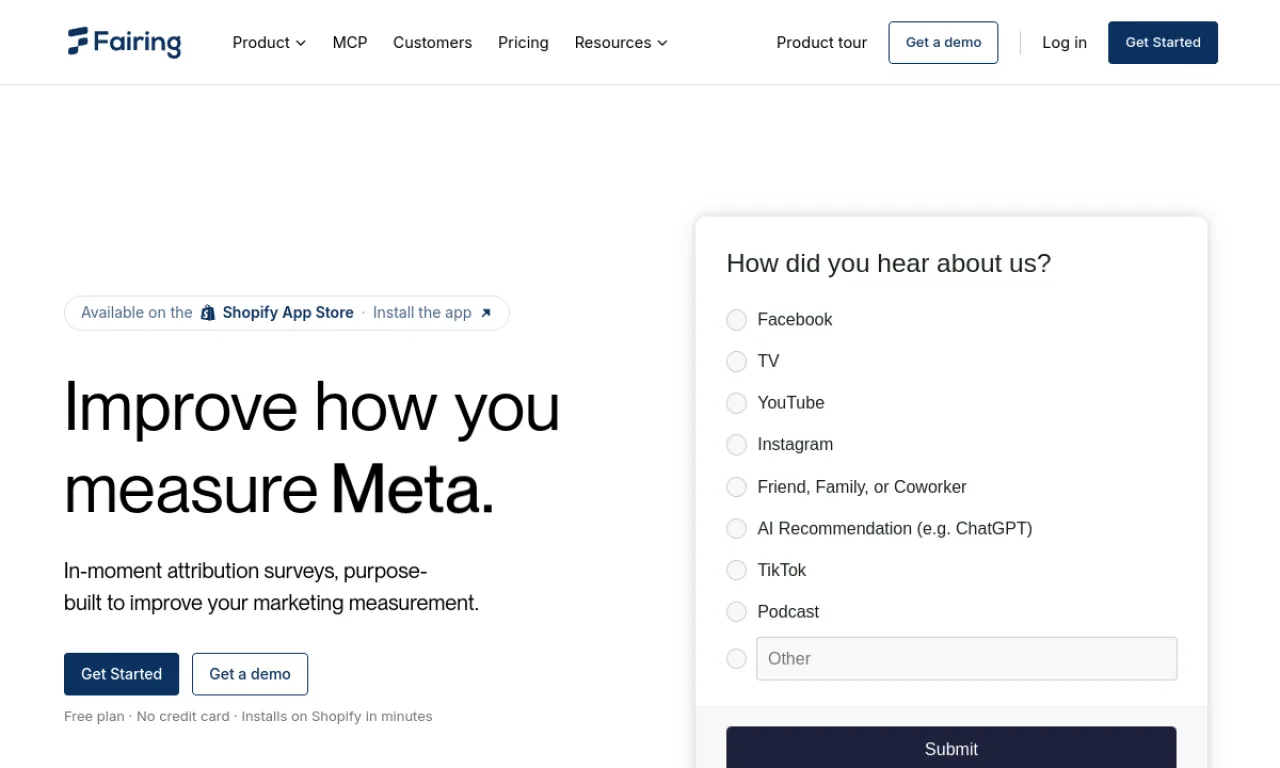
Task: Select the Podcast radio option
Action: click(x=736, y=612)
